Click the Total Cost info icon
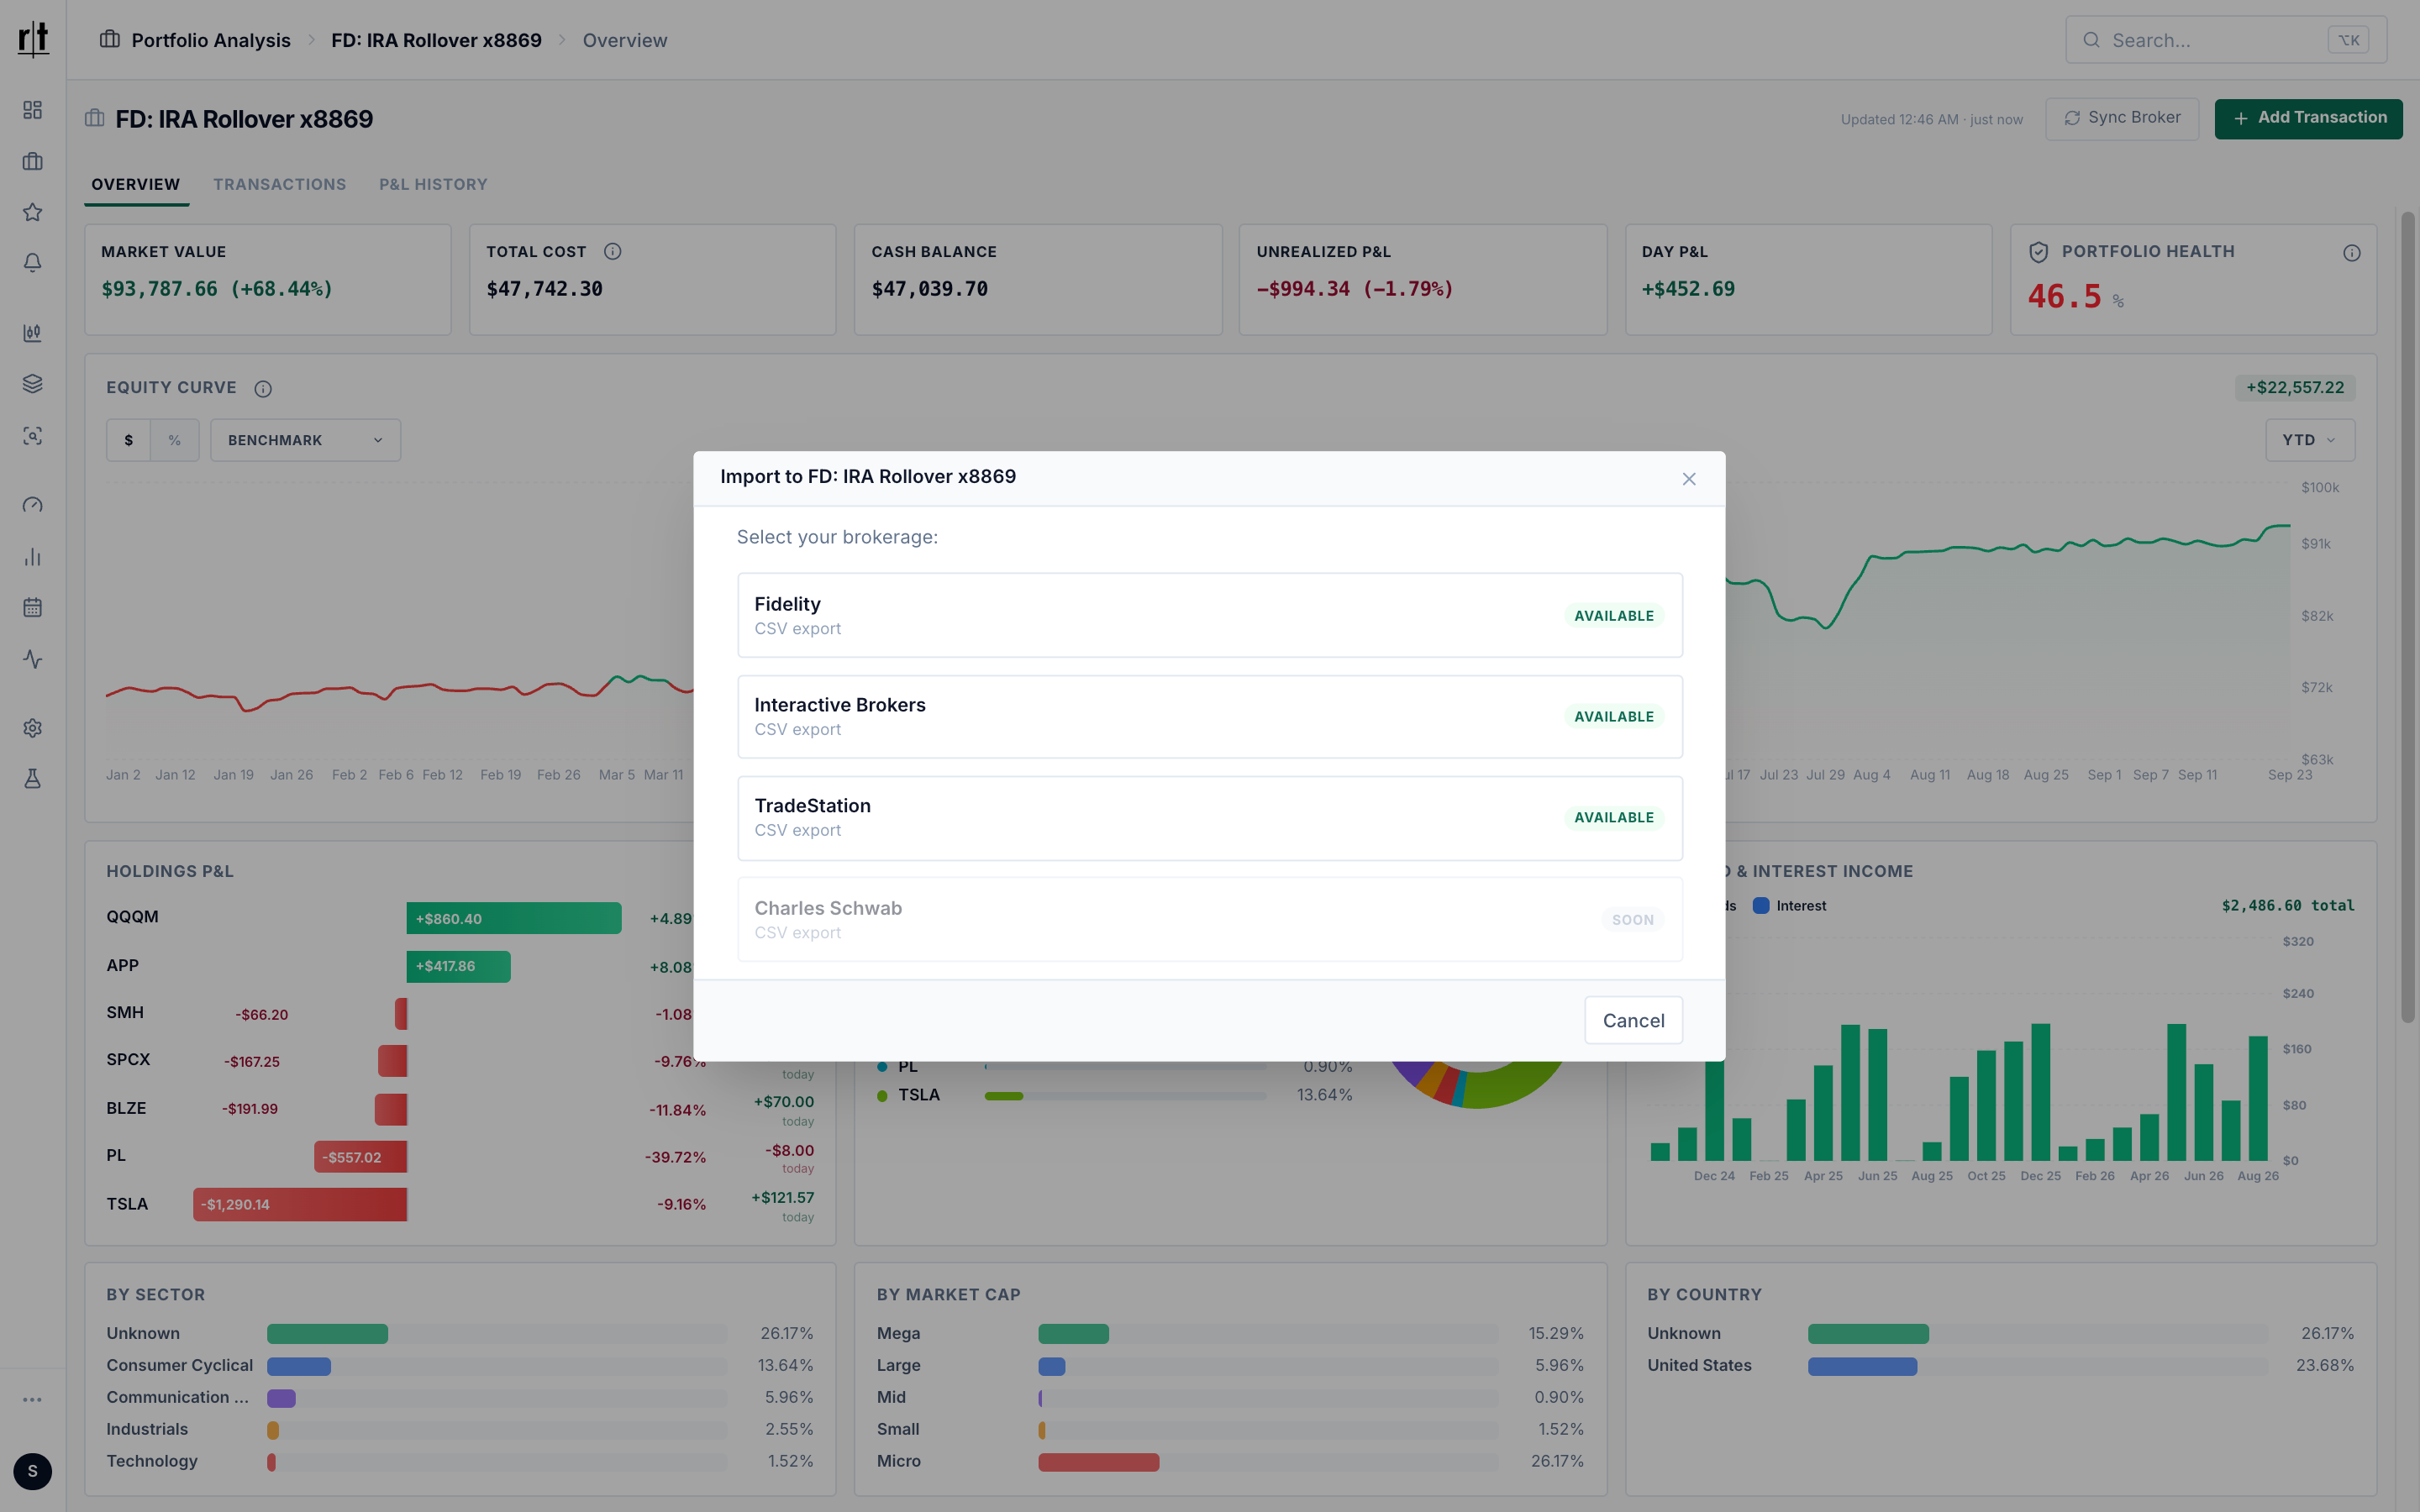The image size is (2420, 1512). (x=613, y=252)
